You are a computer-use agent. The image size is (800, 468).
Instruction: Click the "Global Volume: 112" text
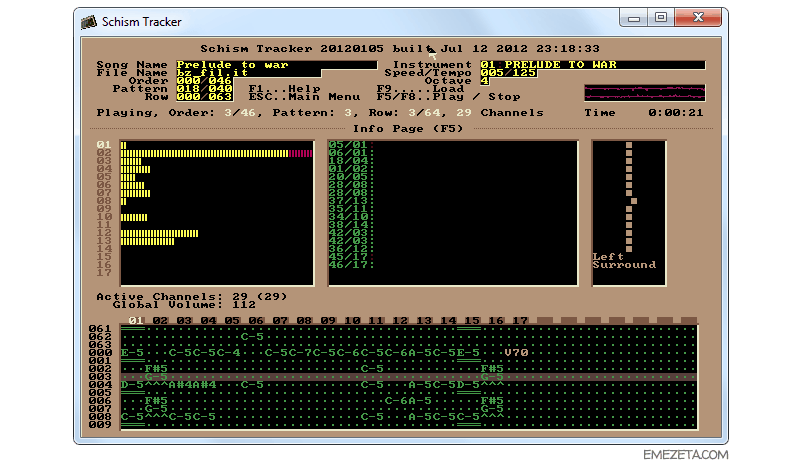pos(184,305)
